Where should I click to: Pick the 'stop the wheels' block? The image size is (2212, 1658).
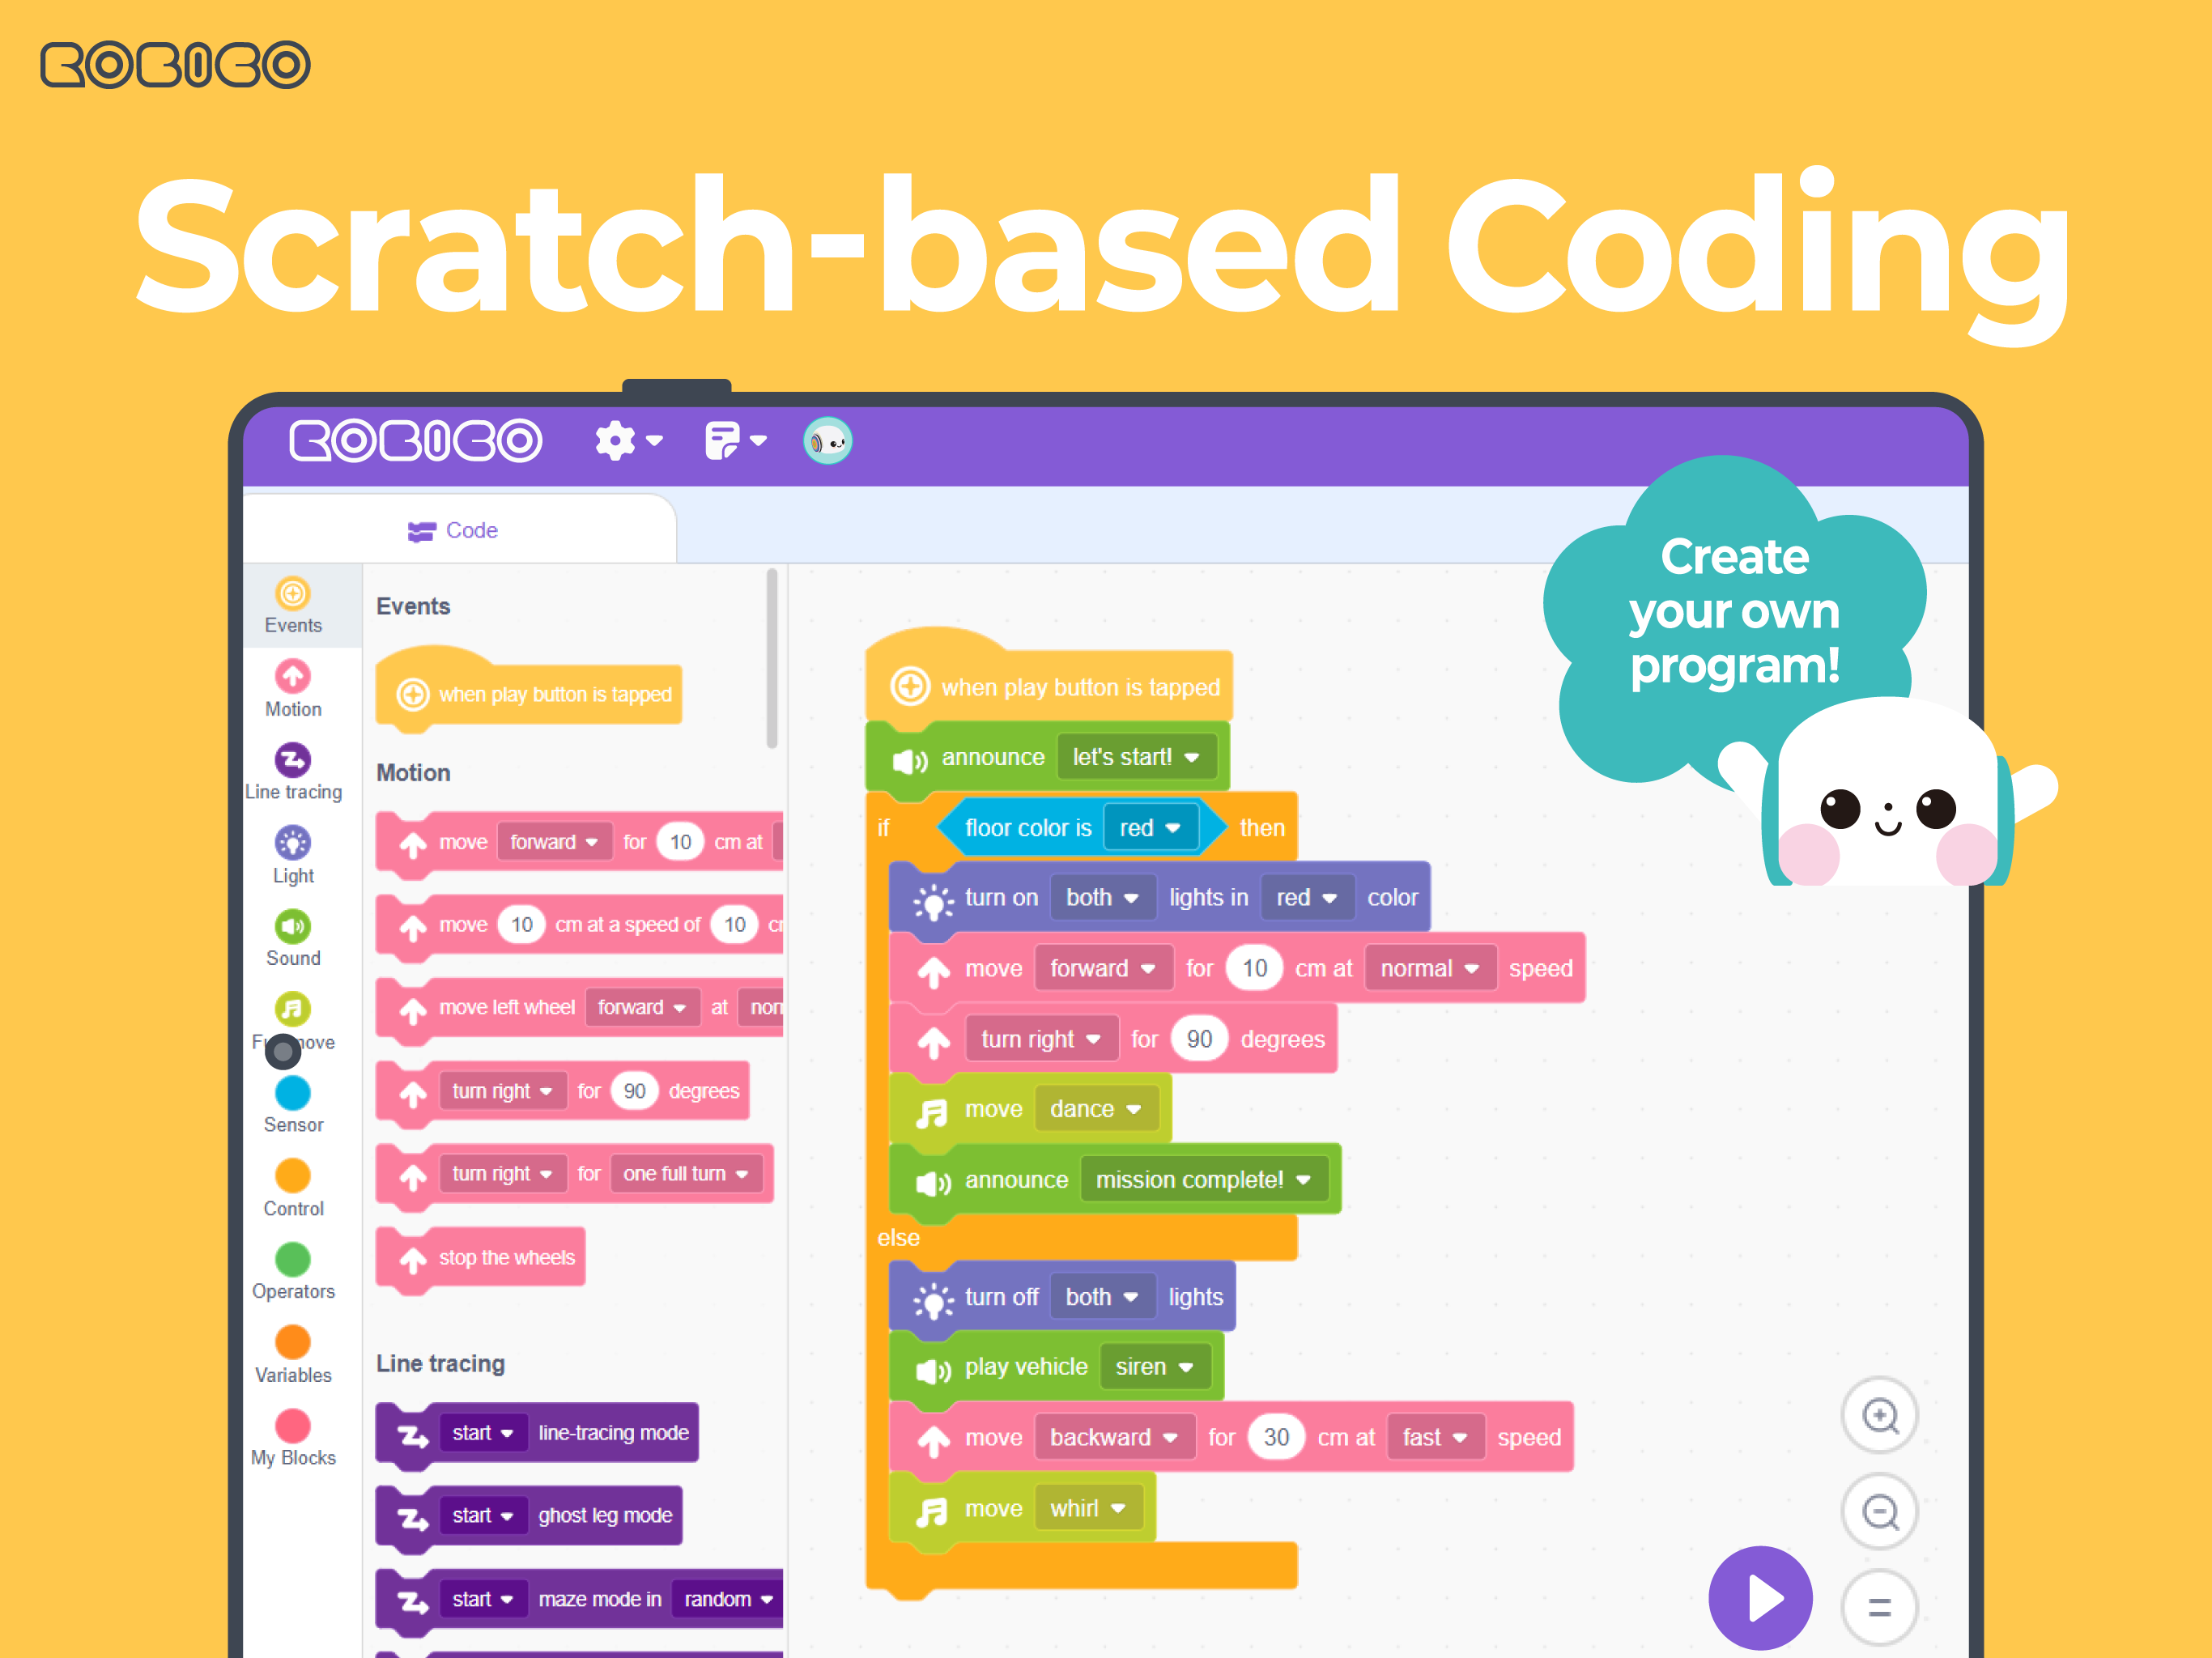(x=481, y=1258)
